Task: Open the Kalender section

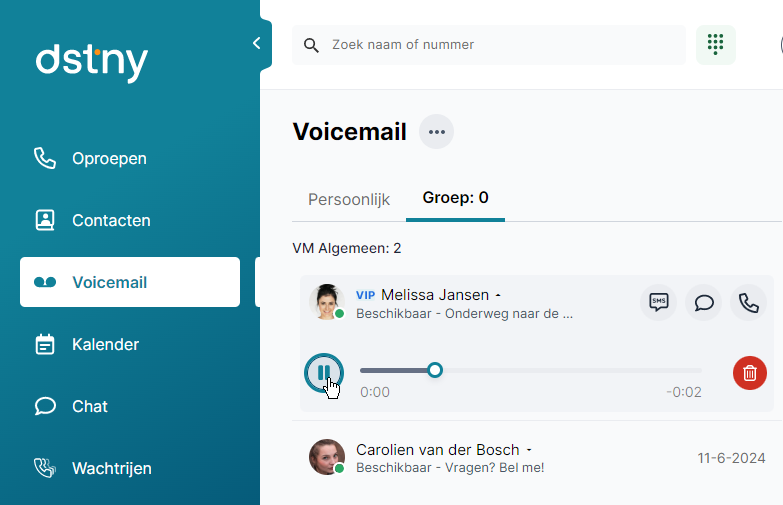Action: pos(105,344)
